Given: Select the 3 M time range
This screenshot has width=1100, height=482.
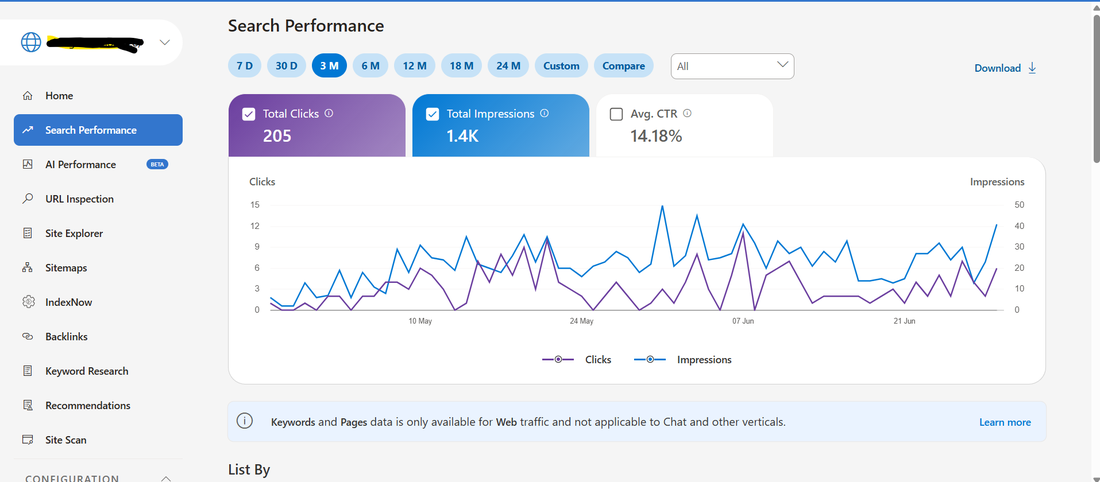Looking at the screenshot, I should (x=329, y=66).
